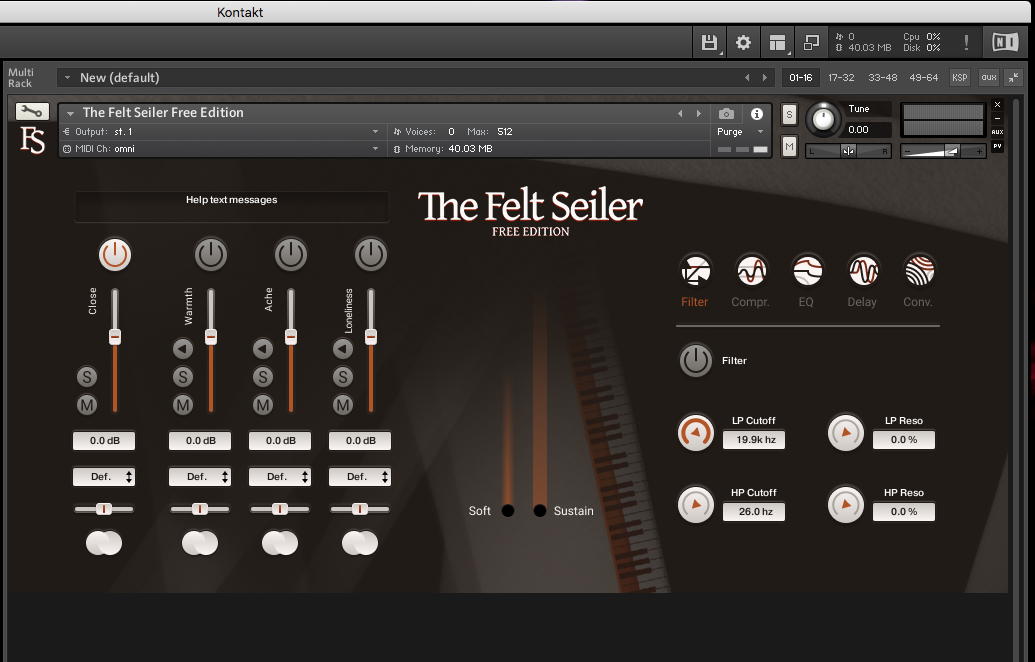Open Close mic Def. output selector
1035x662 pixels.
click(x=104, y=477)
